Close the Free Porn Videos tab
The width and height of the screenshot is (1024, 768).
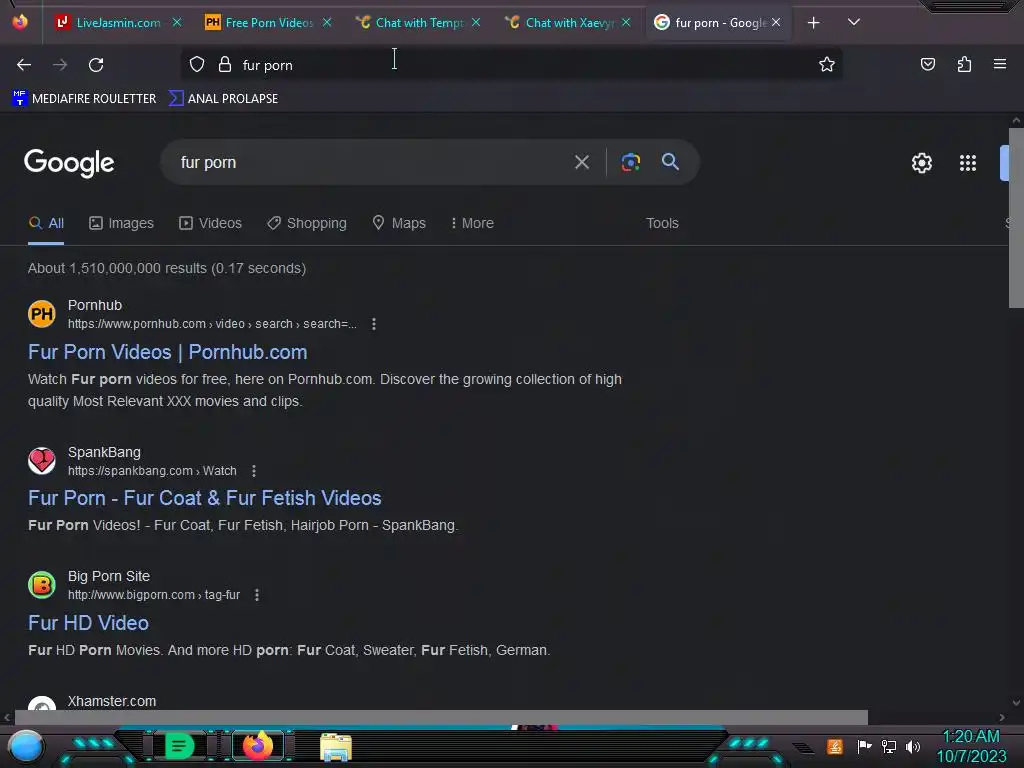327,23
